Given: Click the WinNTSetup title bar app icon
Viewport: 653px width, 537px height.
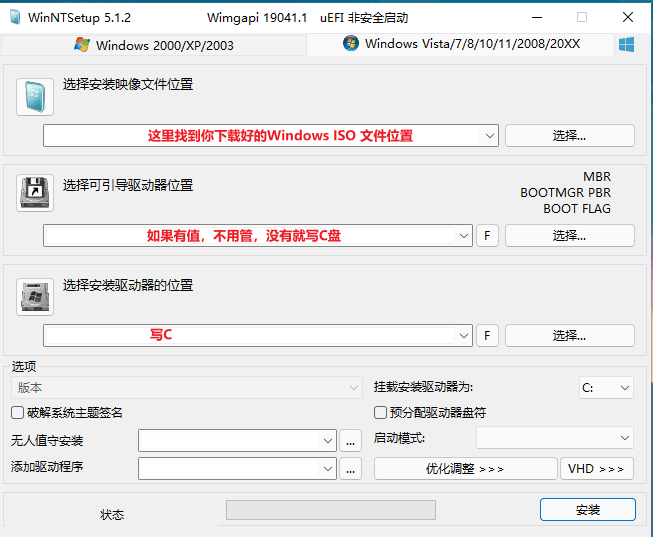Looking at the screenshot, I should point(15,17).
